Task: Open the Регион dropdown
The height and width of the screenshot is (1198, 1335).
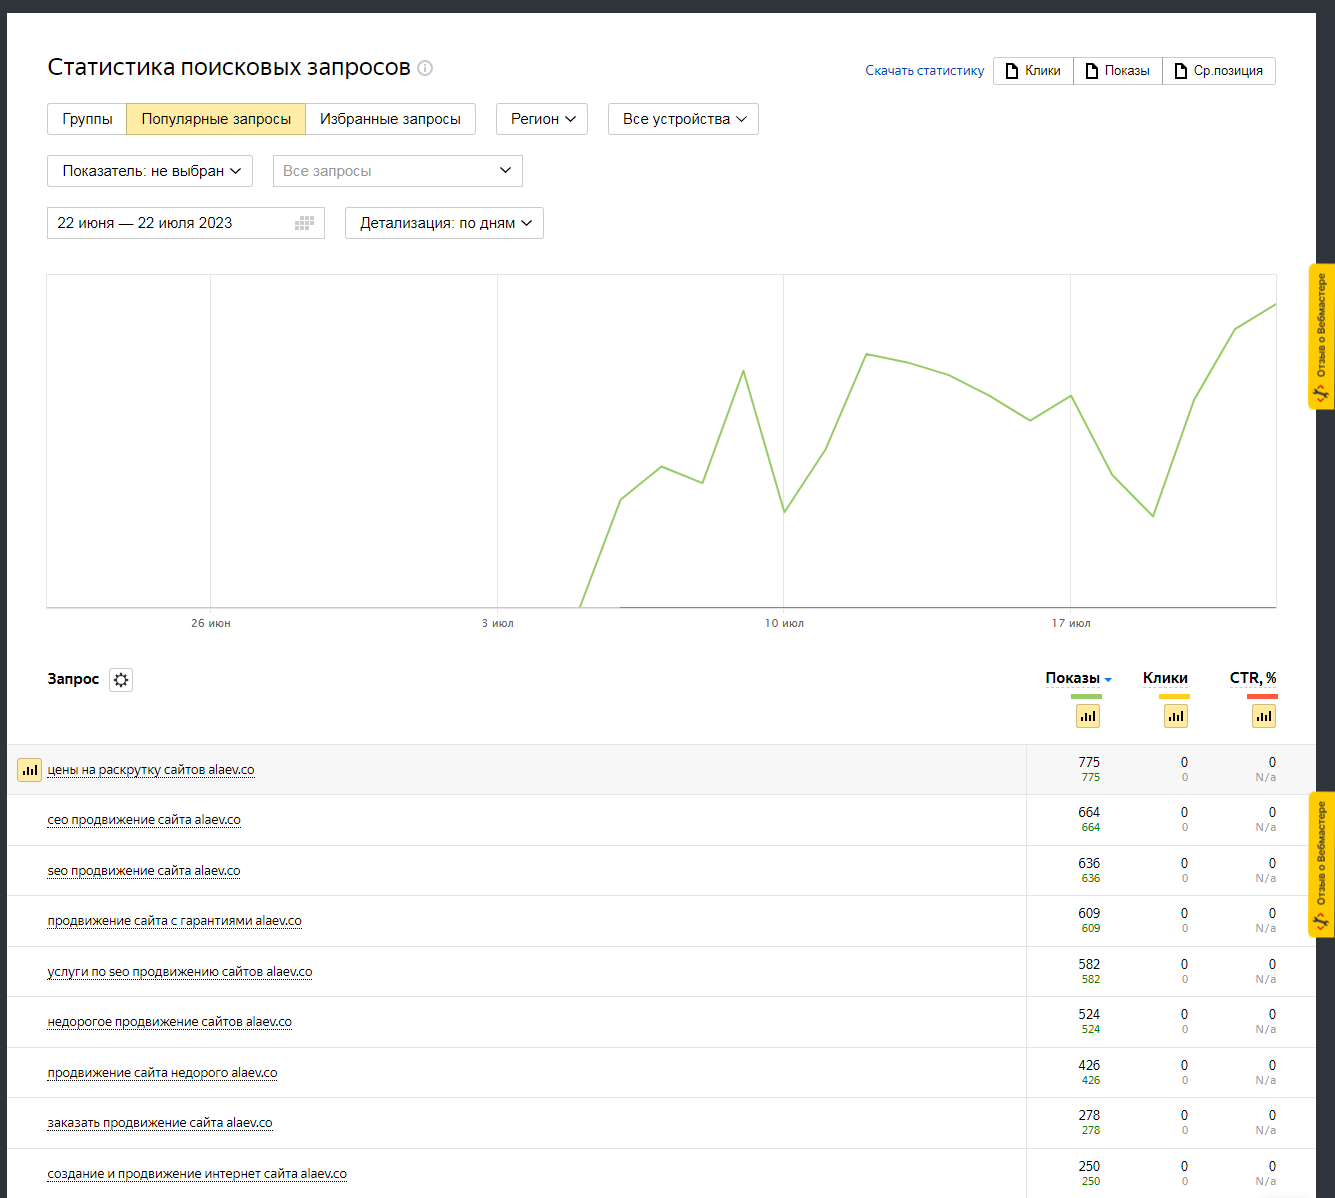Action: point(542,119)
